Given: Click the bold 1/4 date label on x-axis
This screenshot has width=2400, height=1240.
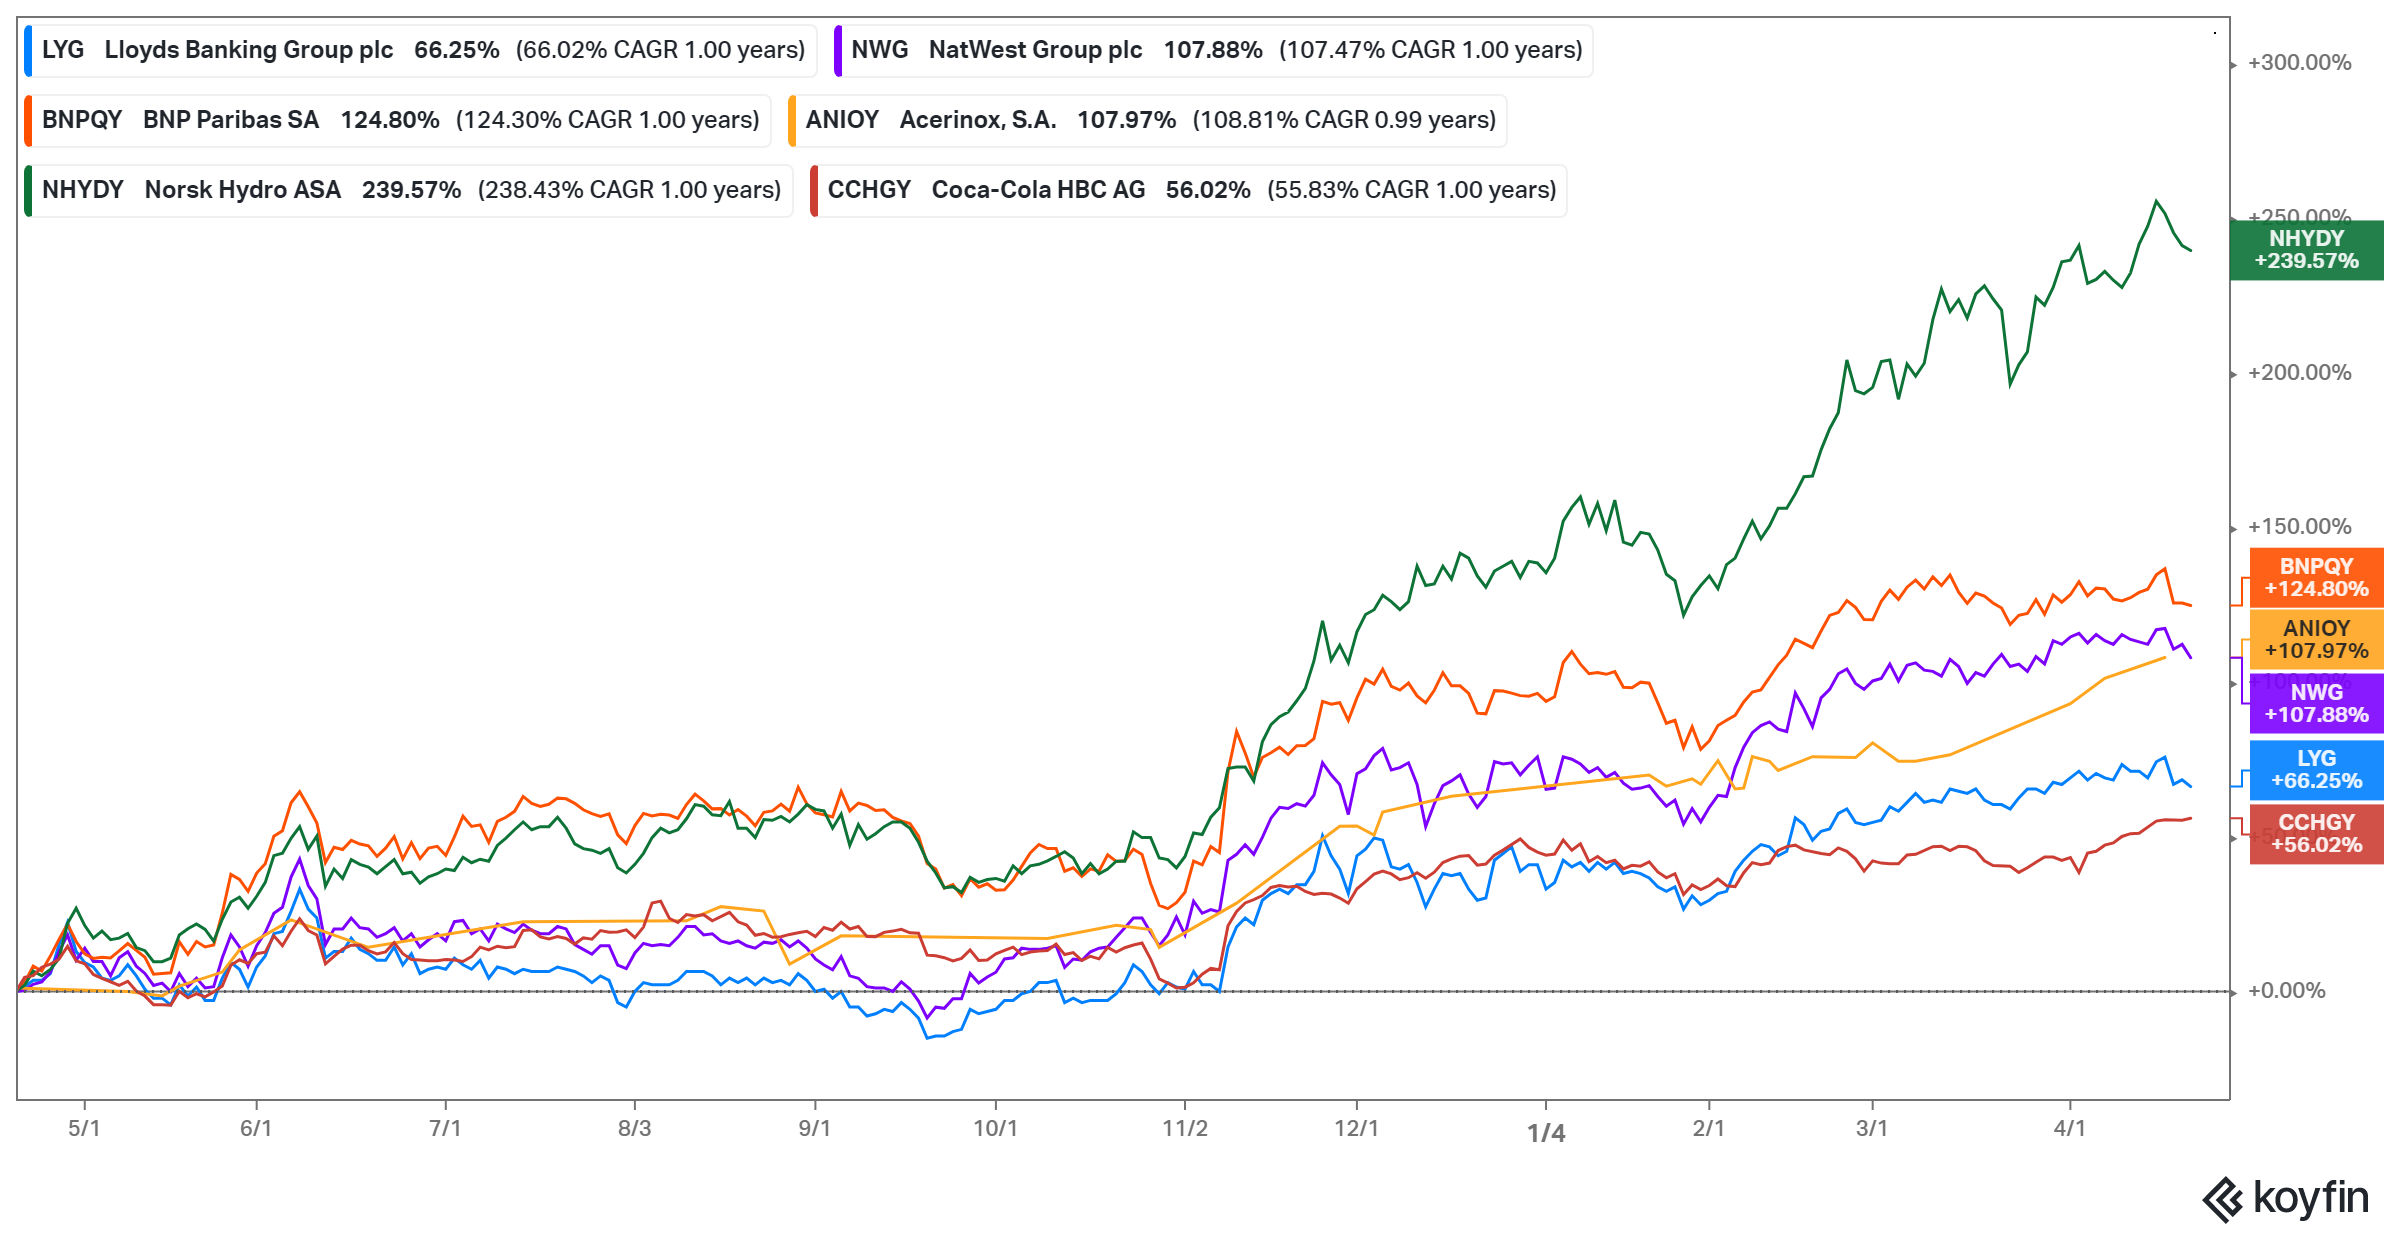Looking at the screenshot, I should [x=1546, y=1133].
